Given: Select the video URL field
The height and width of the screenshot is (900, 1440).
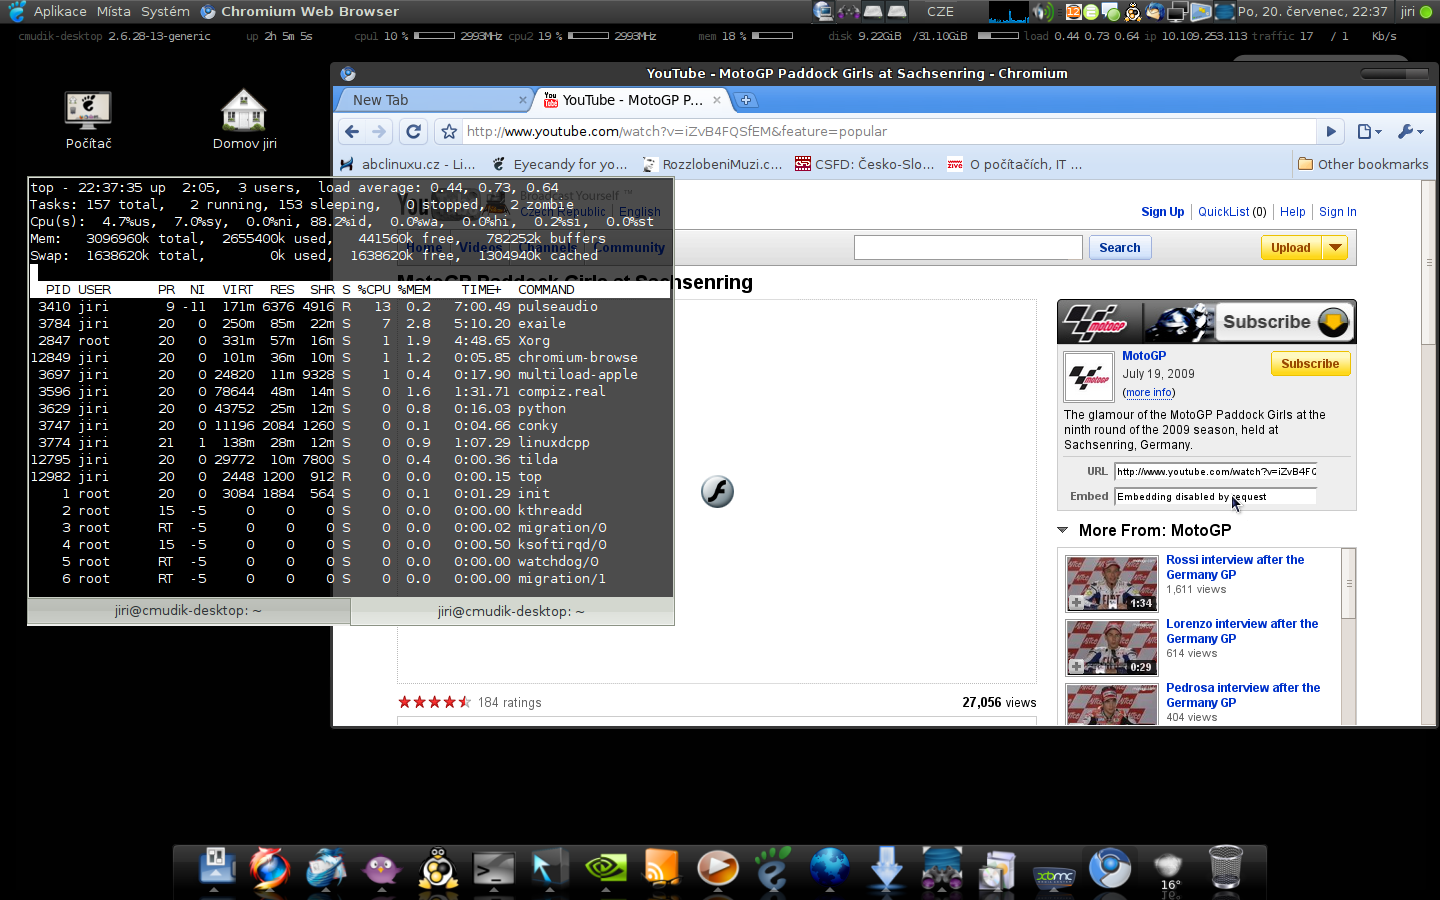Looking at the screenshot, I should click(x=1215, y=472).
